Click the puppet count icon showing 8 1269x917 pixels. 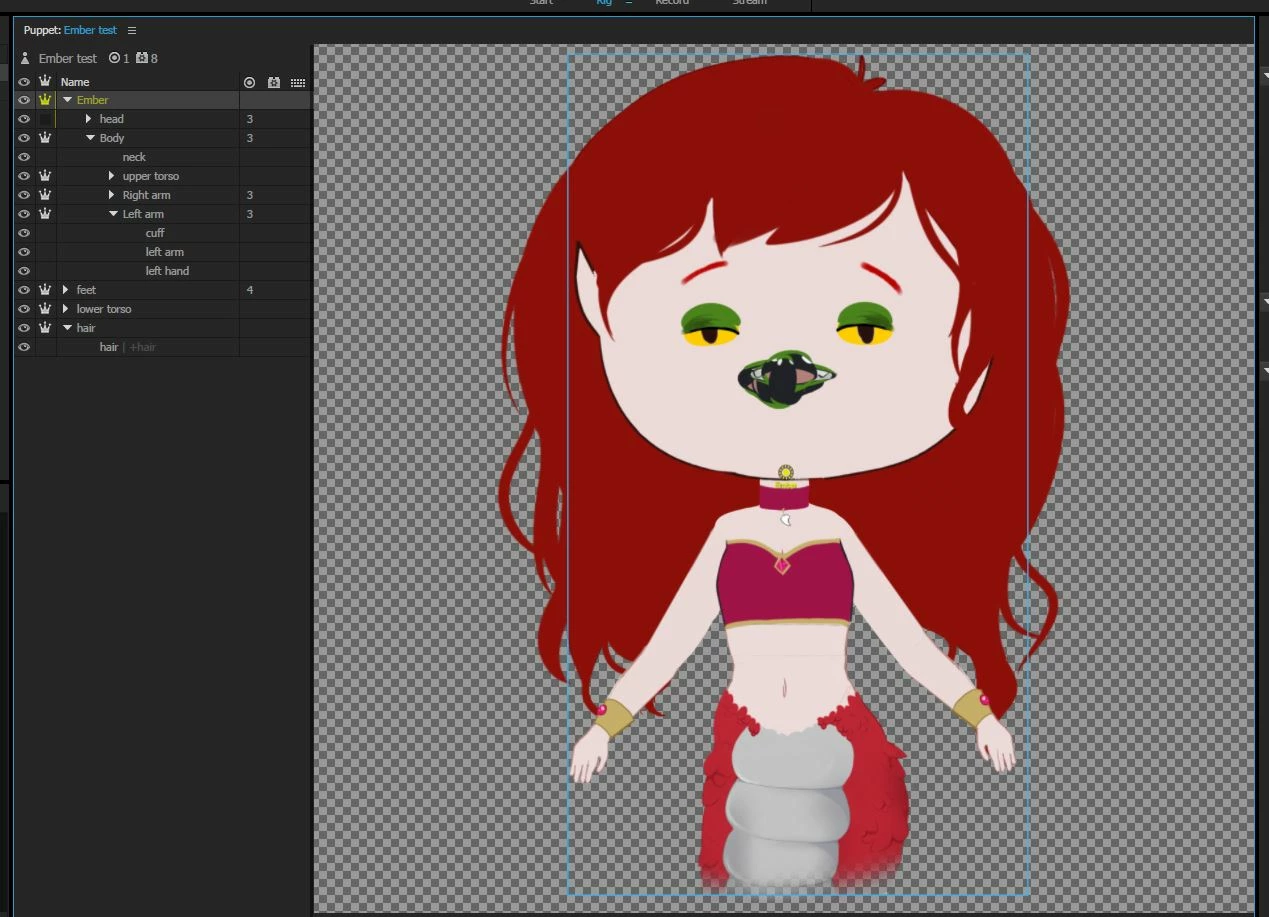pos(142,58)
